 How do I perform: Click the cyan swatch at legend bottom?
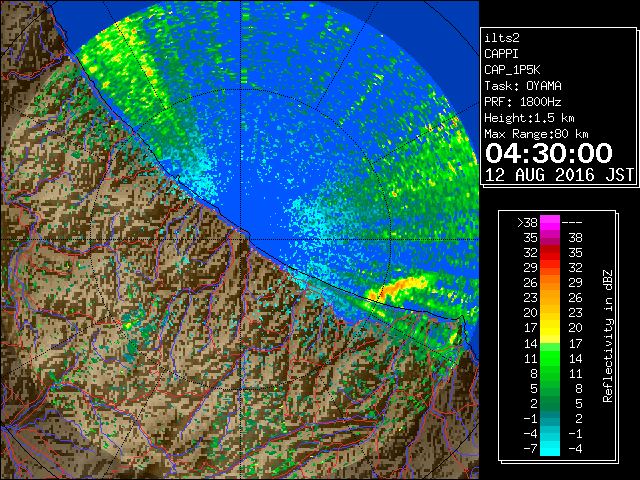click(550, 448)
